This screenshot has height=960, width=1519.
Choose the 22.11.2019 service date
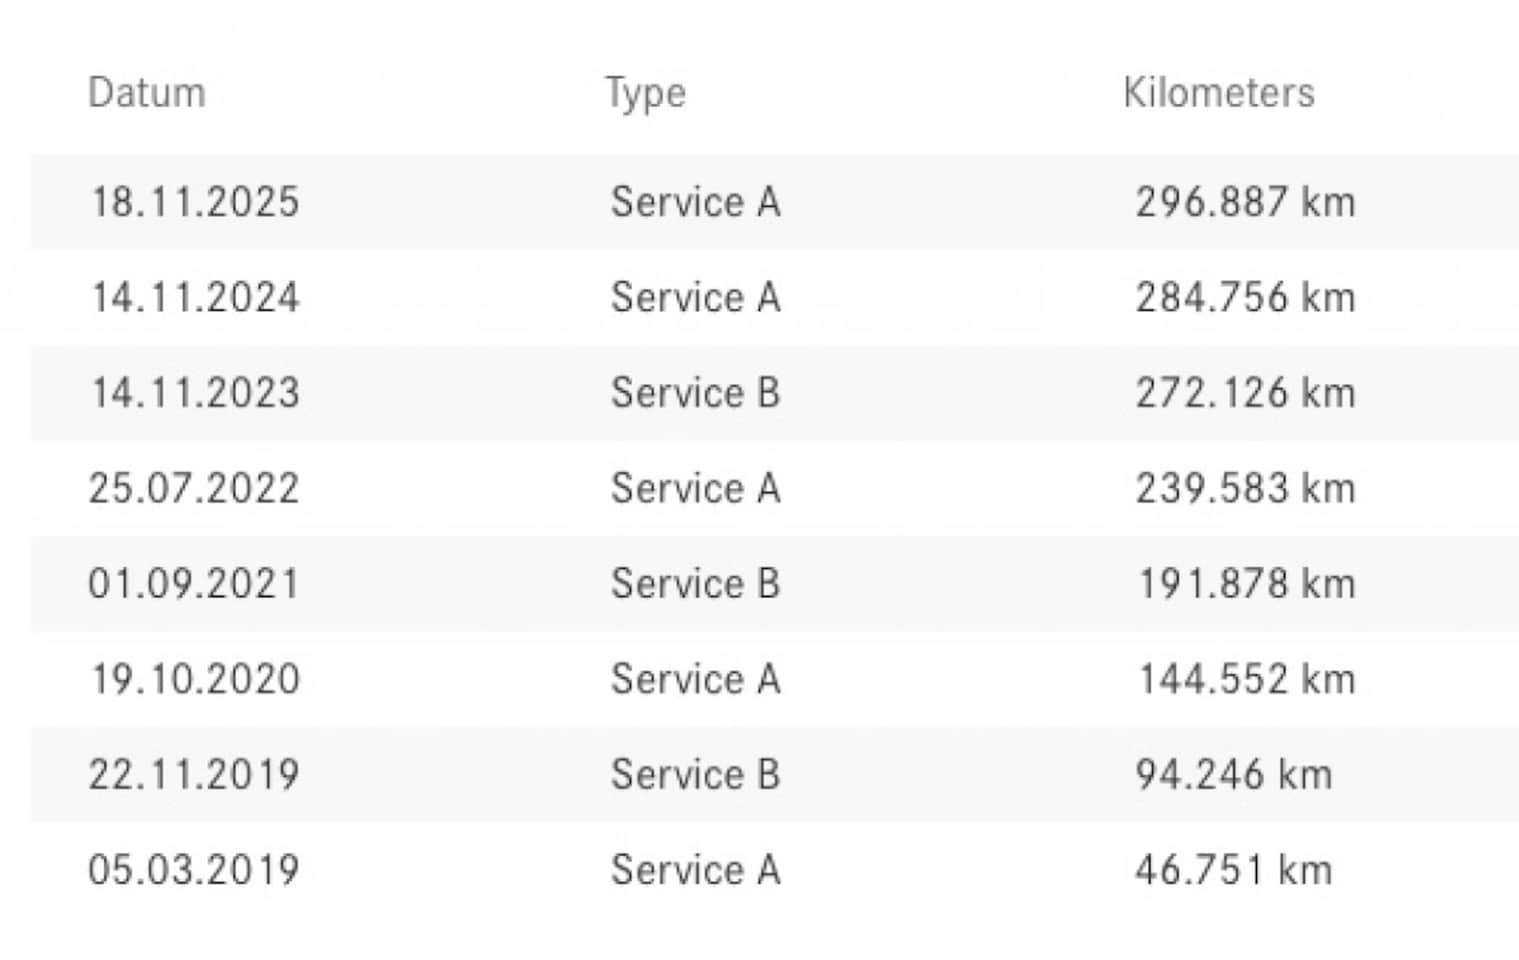pos(194,774)
